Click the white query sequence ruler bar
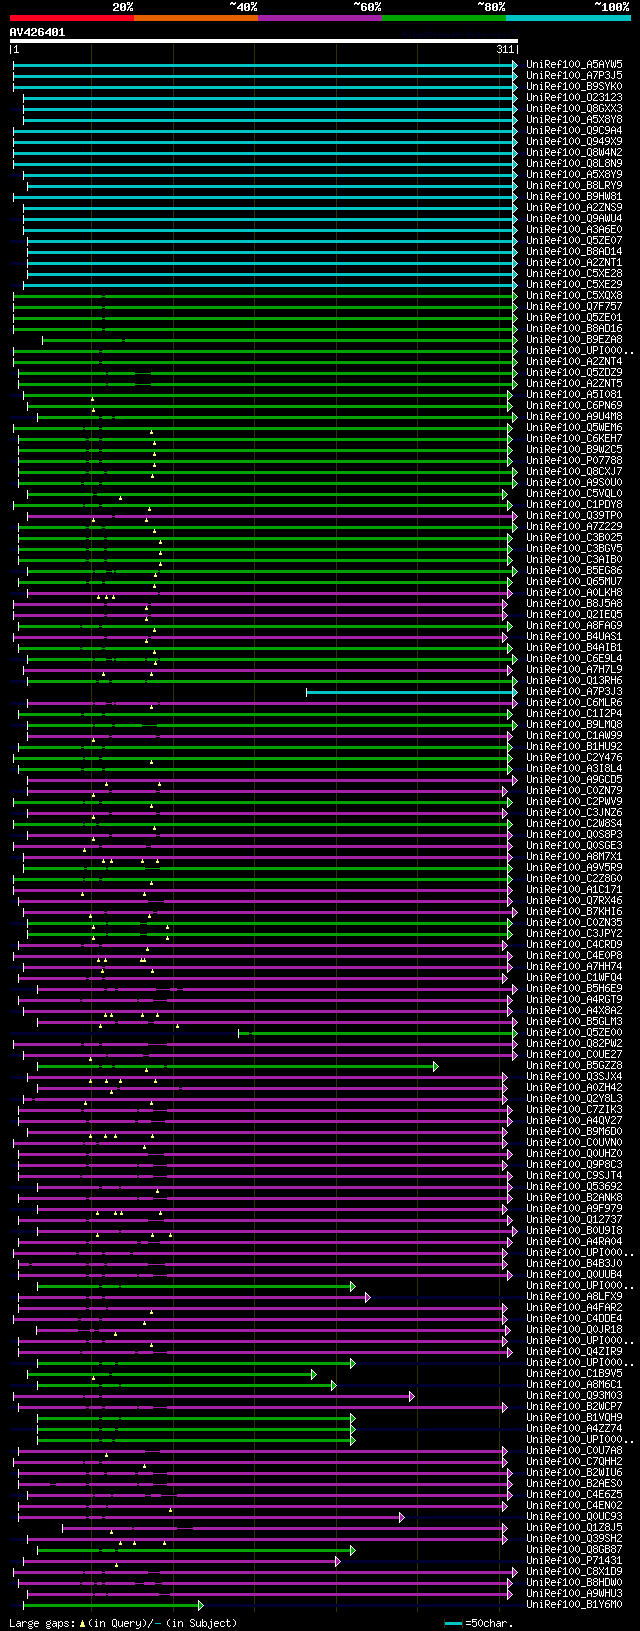Screen dimensions: 640x1631 click(264, 41)
